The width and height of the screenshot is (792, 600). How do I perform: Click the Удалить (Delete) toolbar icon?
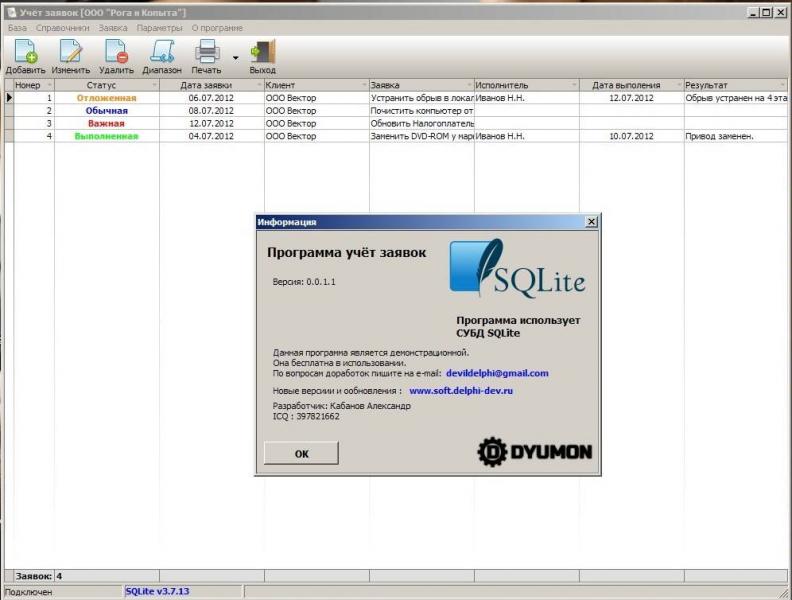coord(116,51)
